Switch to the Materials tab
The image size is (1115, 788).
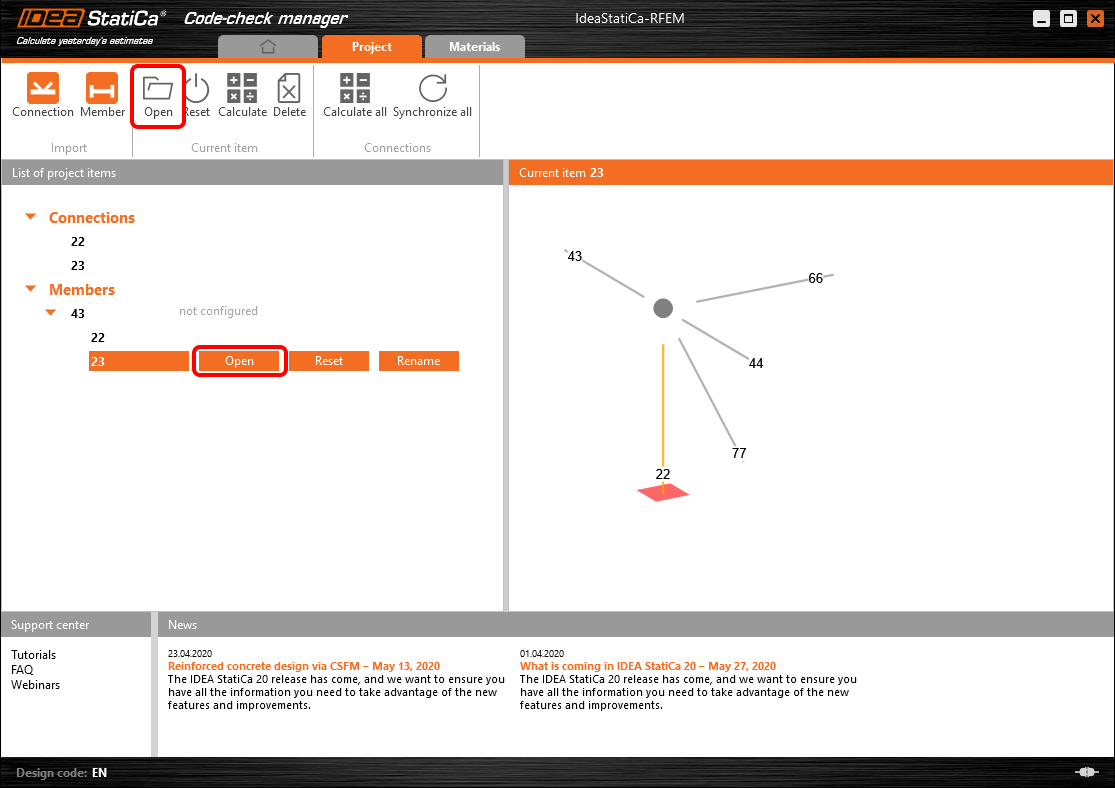coord(475,47)
